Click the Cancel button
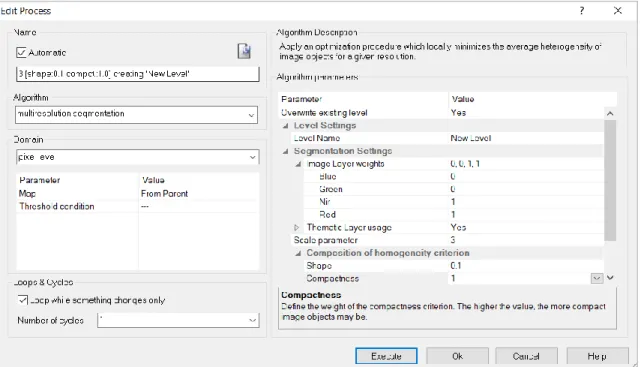 [527, 356]
